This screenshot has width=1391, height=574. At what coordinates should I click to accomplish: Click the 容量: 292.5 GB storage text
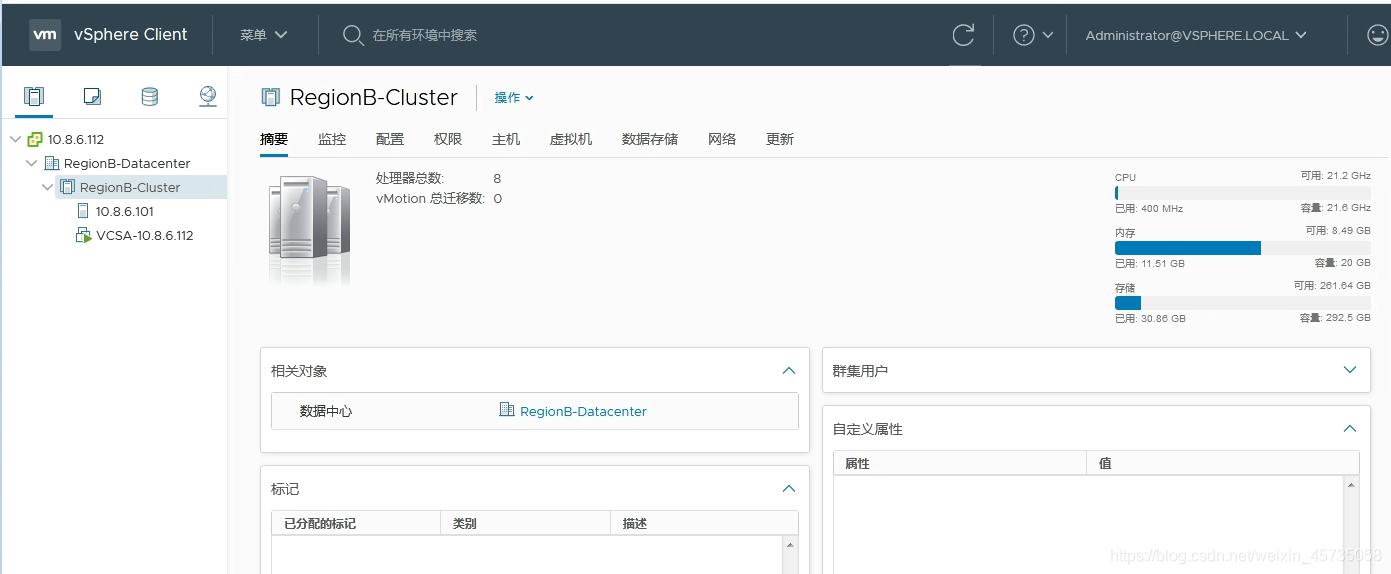point(1335,318)
